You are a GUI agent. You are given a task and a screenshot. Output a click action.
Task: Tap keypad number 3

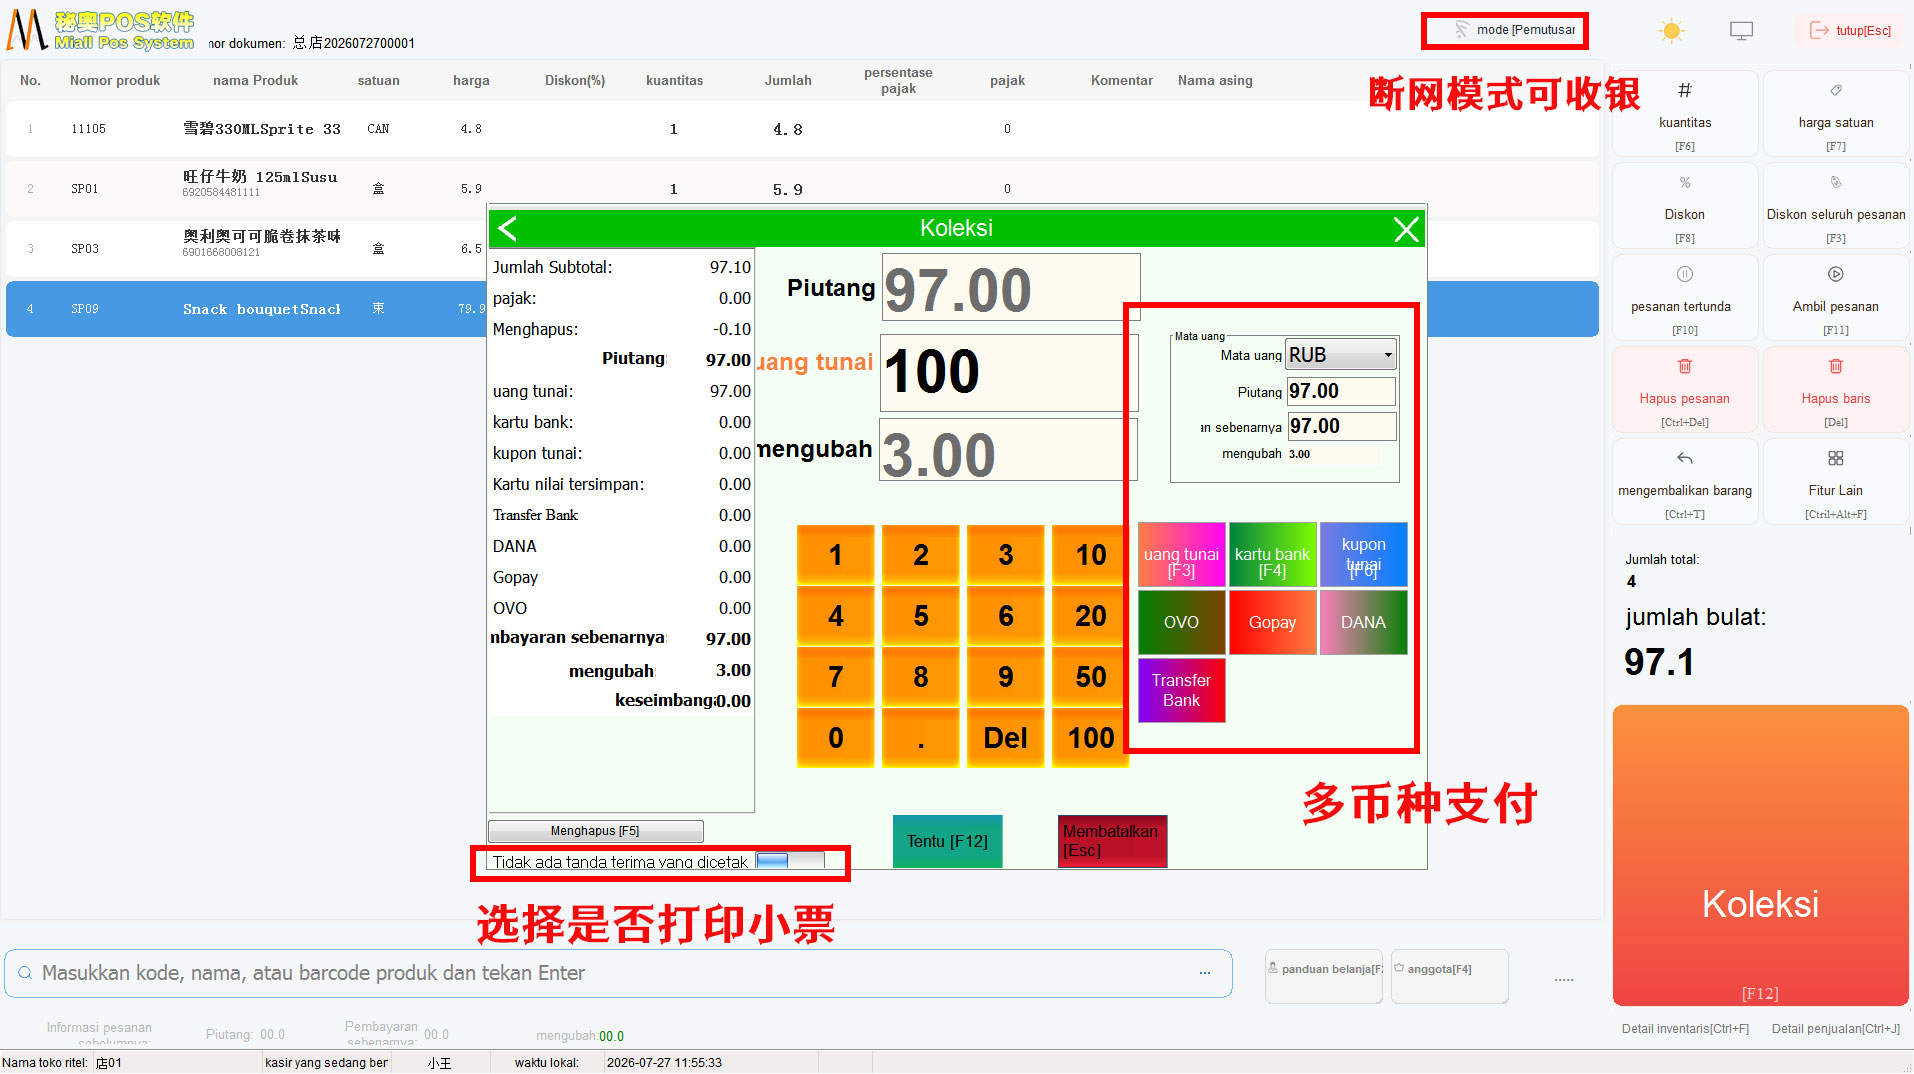[1006, 555]
